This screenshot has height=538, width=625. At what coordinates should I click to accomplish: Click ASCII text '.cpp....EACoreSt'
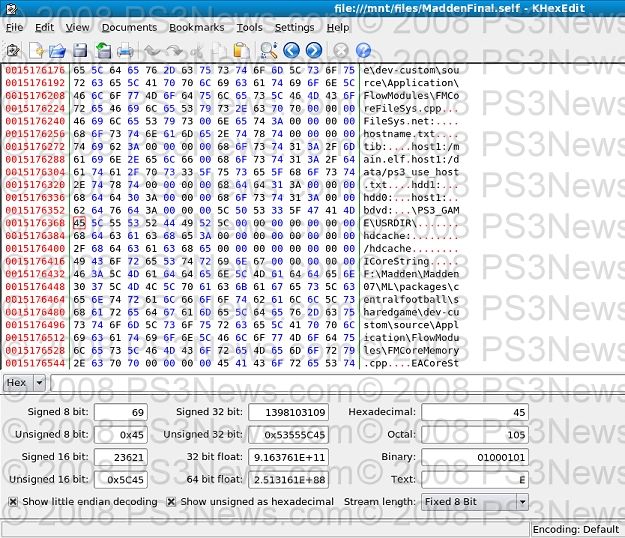point(411,363)
